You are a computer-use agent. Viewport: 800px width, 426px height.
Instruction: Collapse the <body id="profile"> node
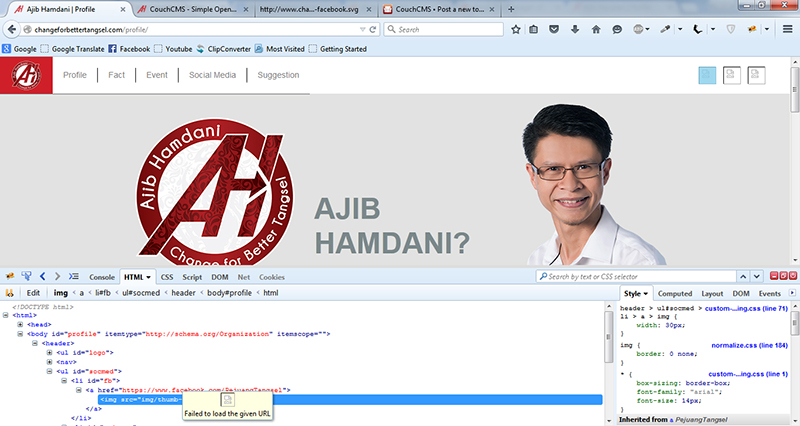(20, 334)
